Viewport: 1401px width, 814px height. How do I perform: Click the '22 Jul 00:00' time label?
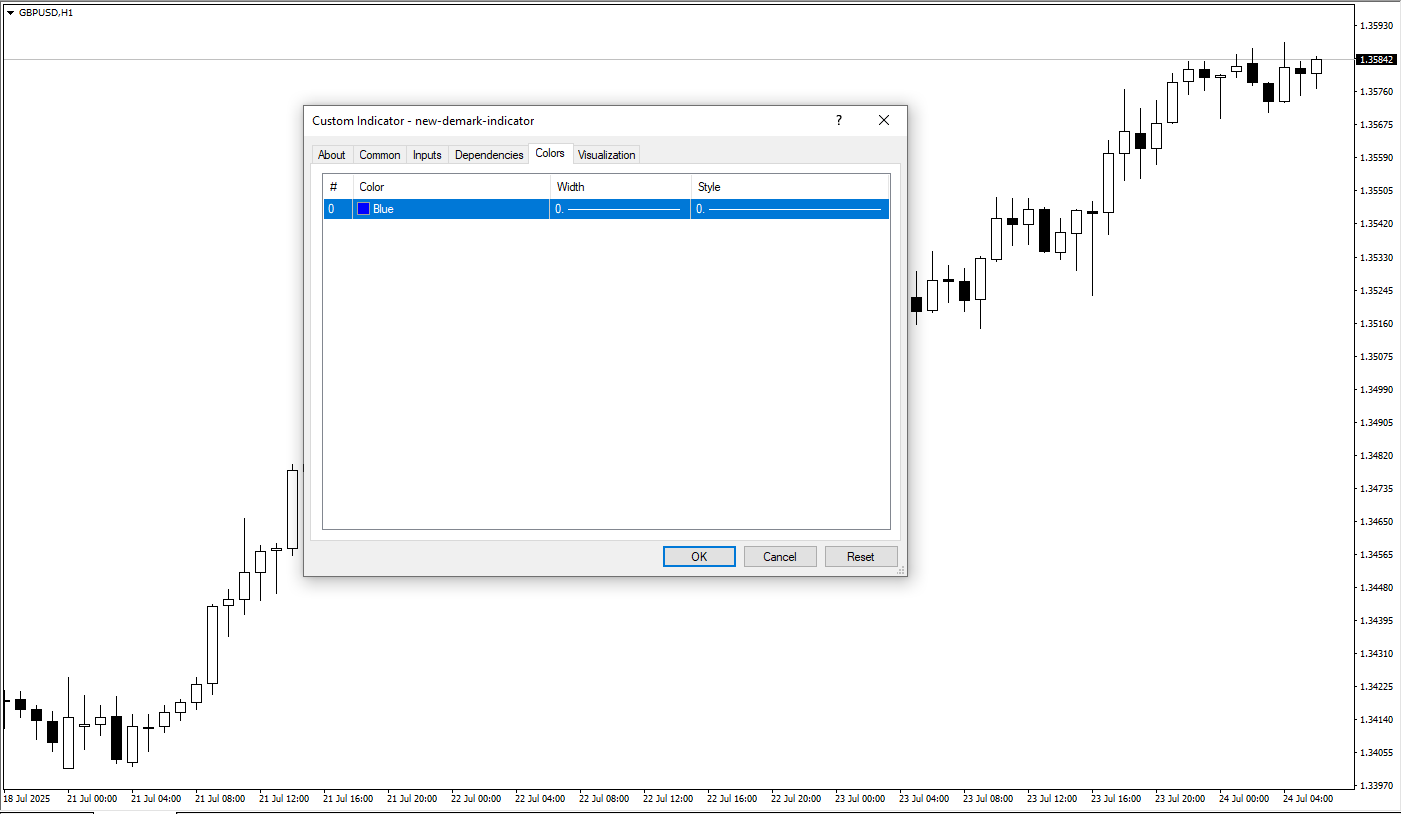[476, 799]
